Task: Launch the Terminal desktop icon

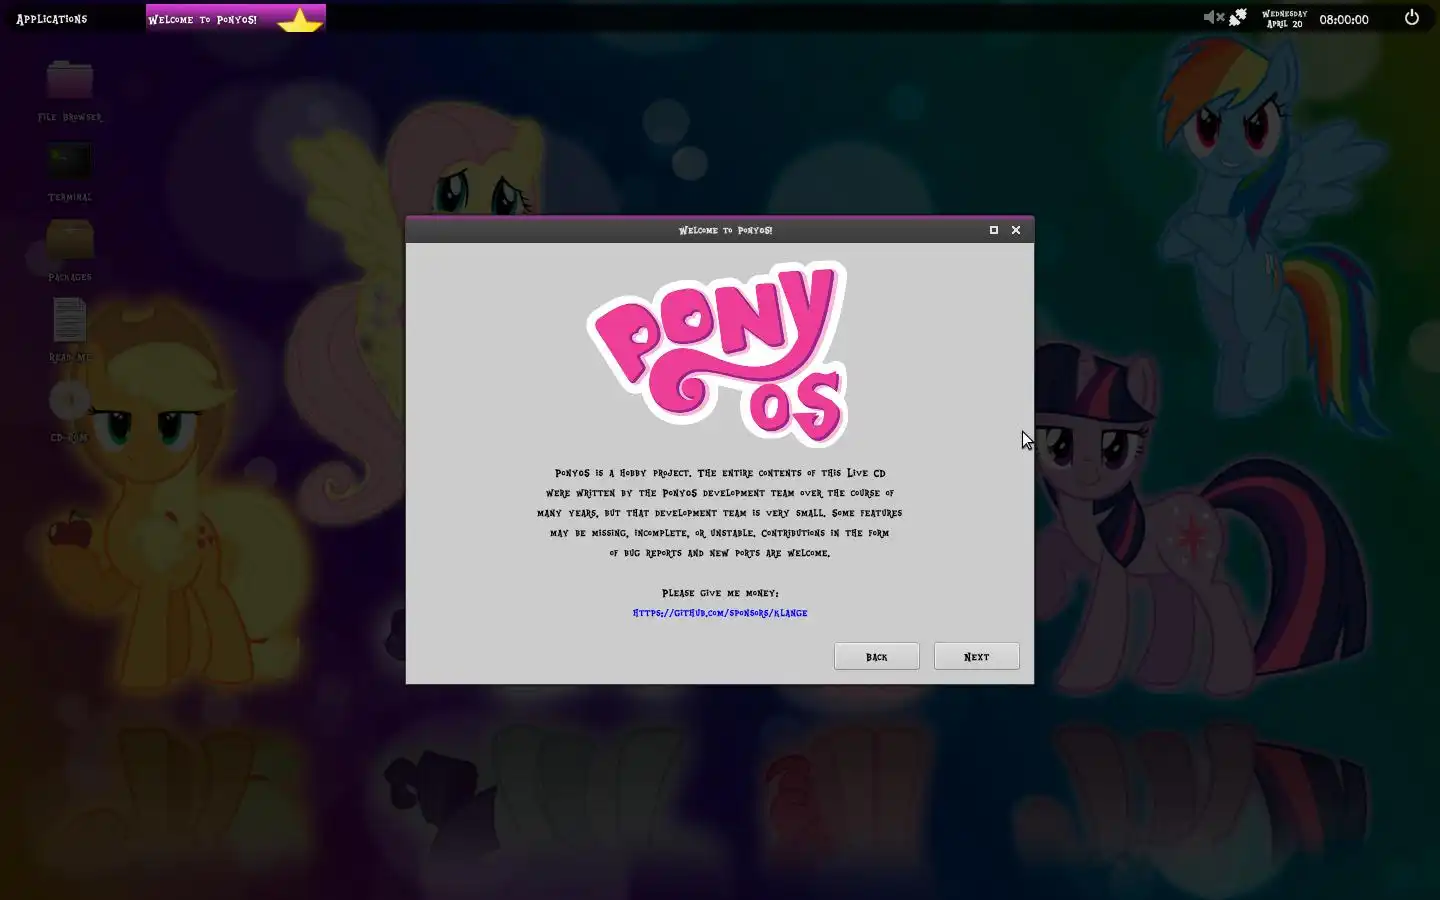Action: pos(70,170)
